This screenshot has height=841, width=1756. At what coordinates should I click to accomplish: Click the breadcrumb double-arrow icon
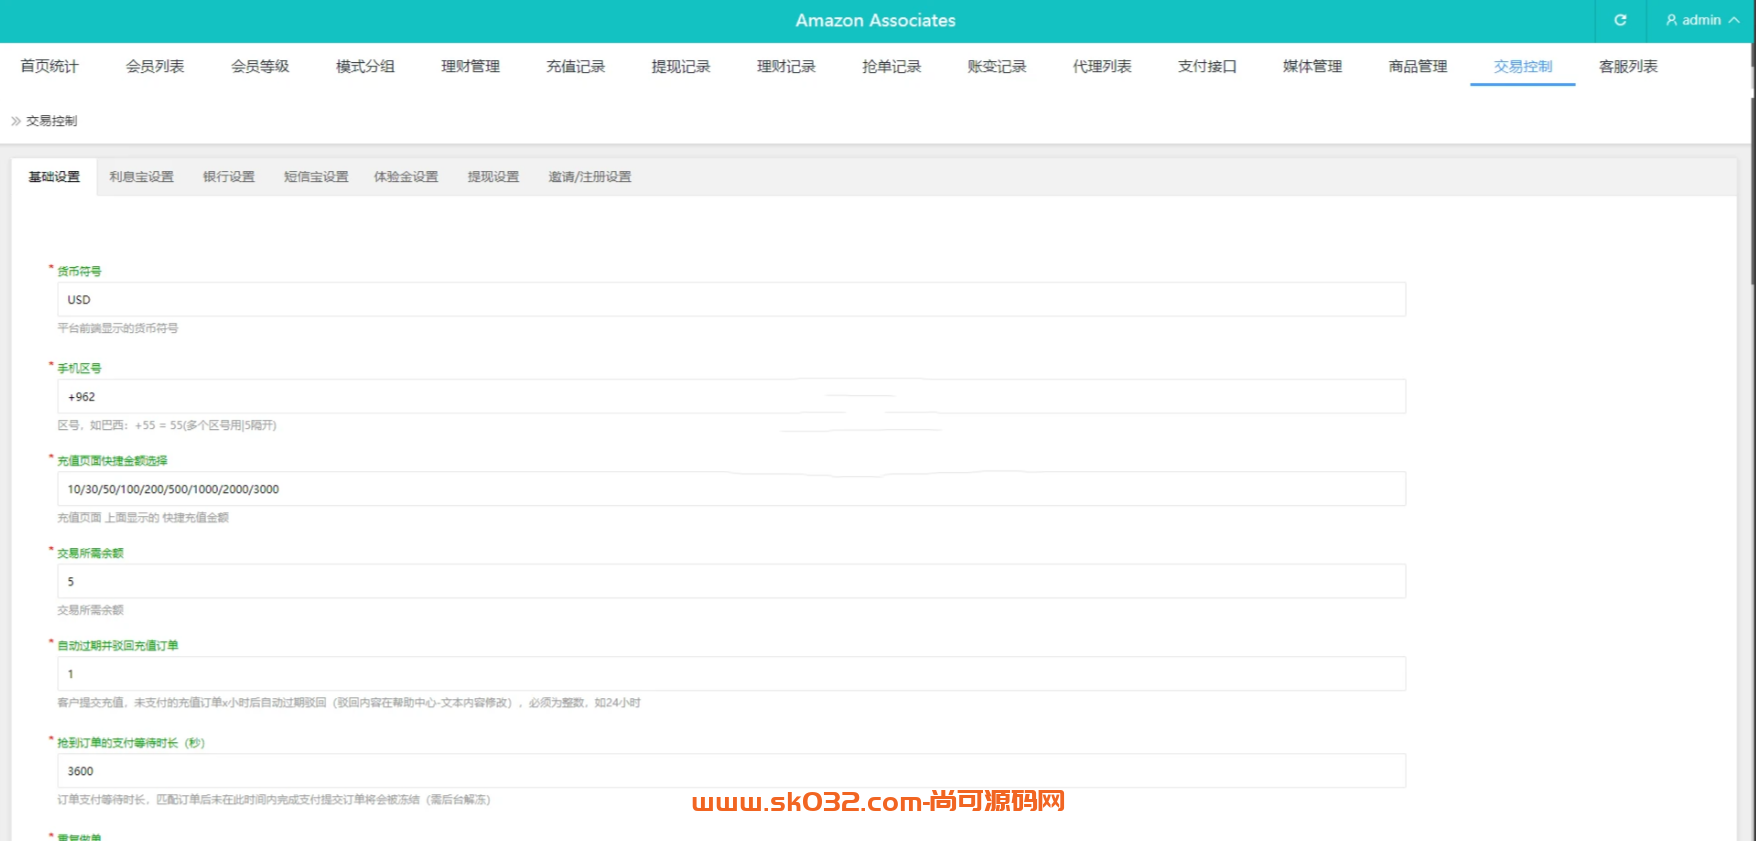(16, 121)
